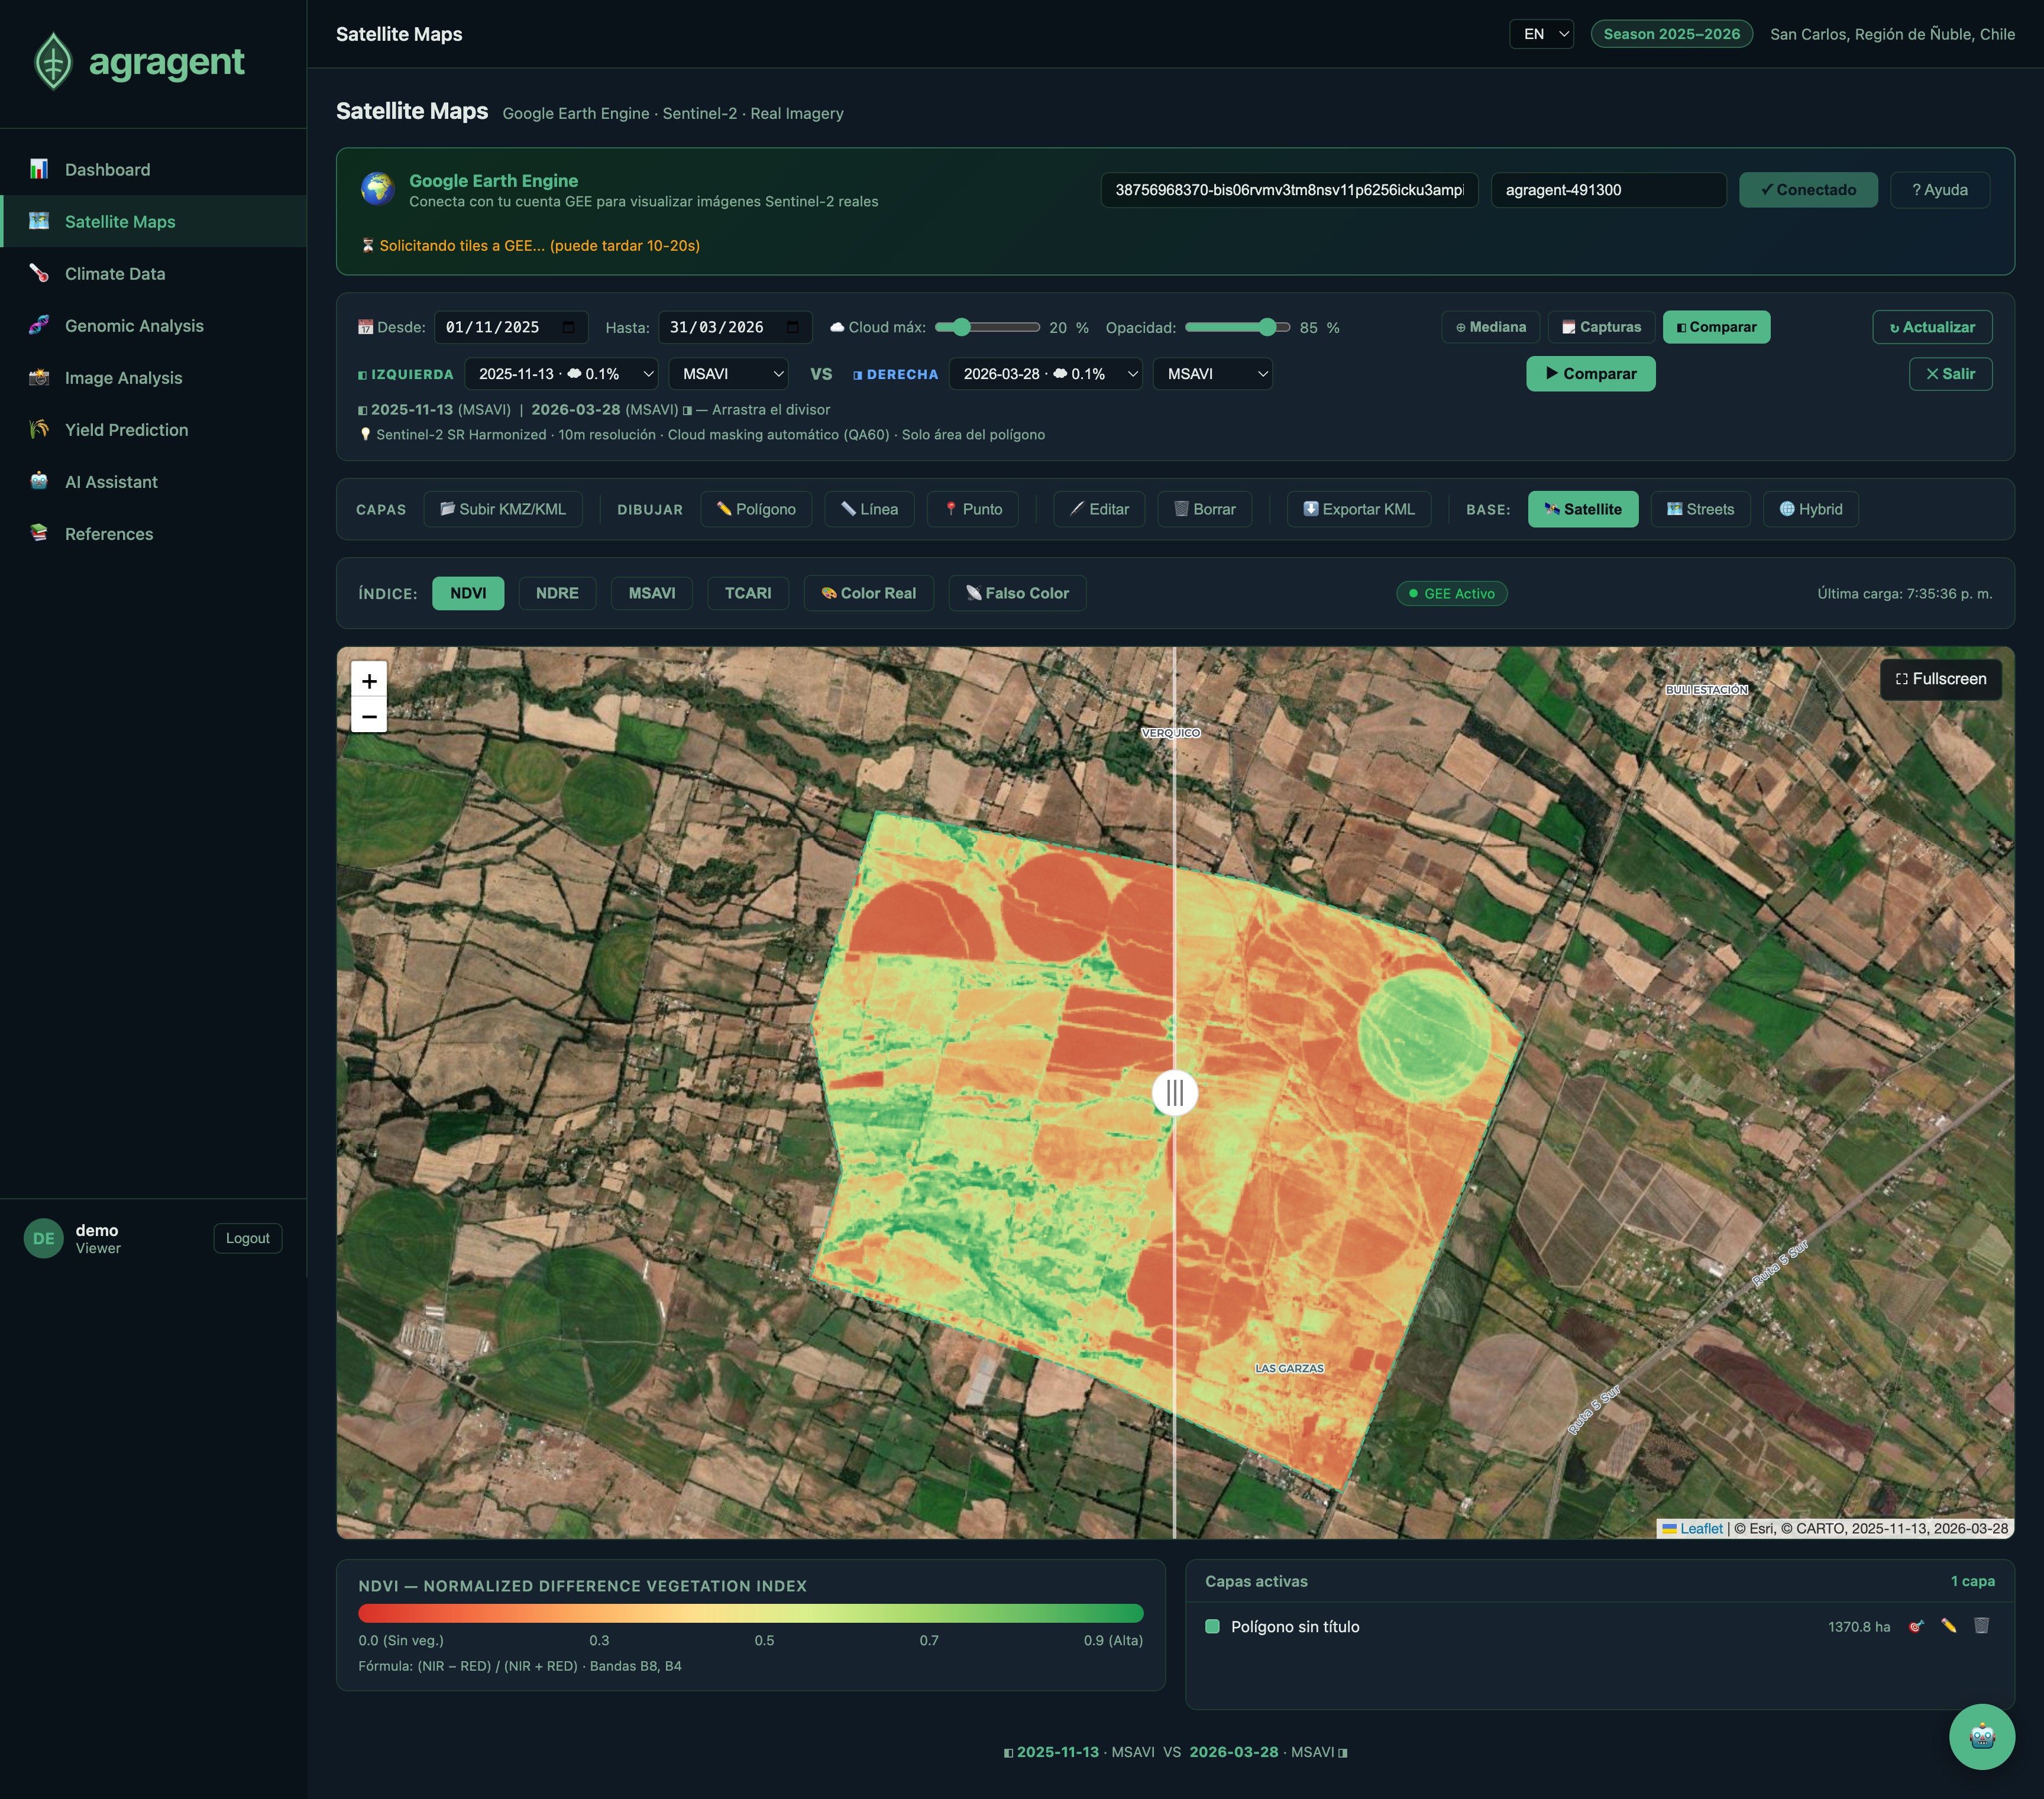
Task: Open the Borrar erase tool
Action: (x=1204, y=509)
